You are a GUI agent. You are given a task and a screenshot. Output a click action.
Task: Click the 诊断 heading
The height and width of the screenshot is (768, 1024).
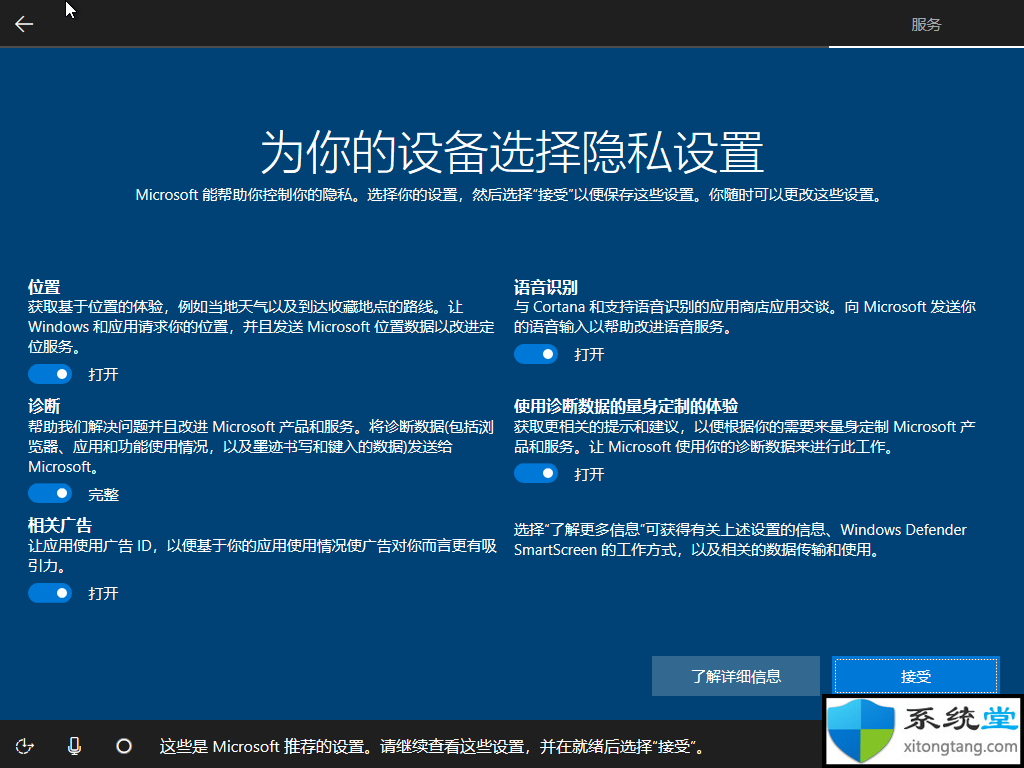(x=44, y=406)
